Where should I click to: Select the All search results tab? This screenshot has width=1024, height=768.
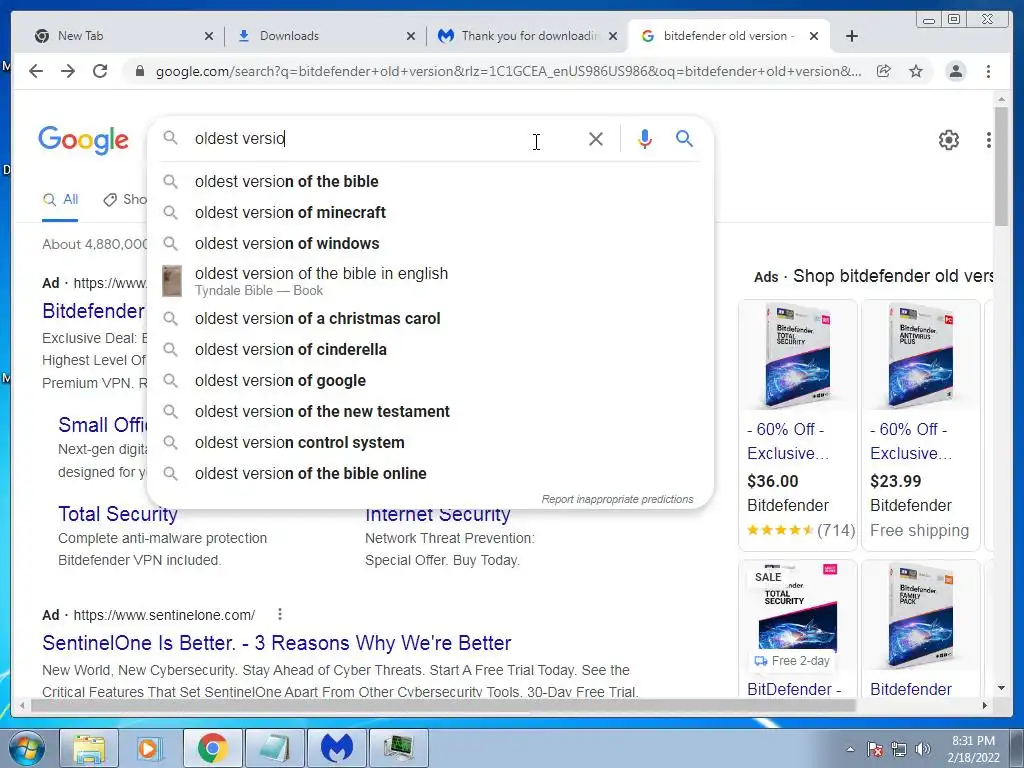60,200
